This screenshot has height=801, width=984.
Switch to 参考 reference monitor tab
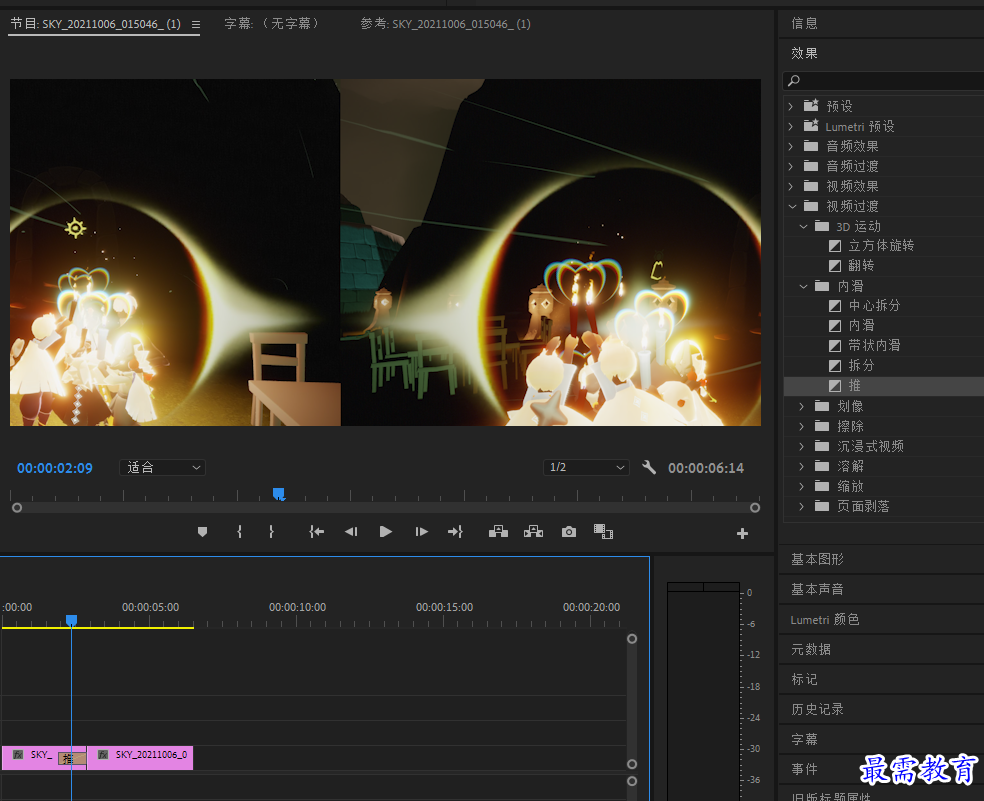tap(446, 24)
